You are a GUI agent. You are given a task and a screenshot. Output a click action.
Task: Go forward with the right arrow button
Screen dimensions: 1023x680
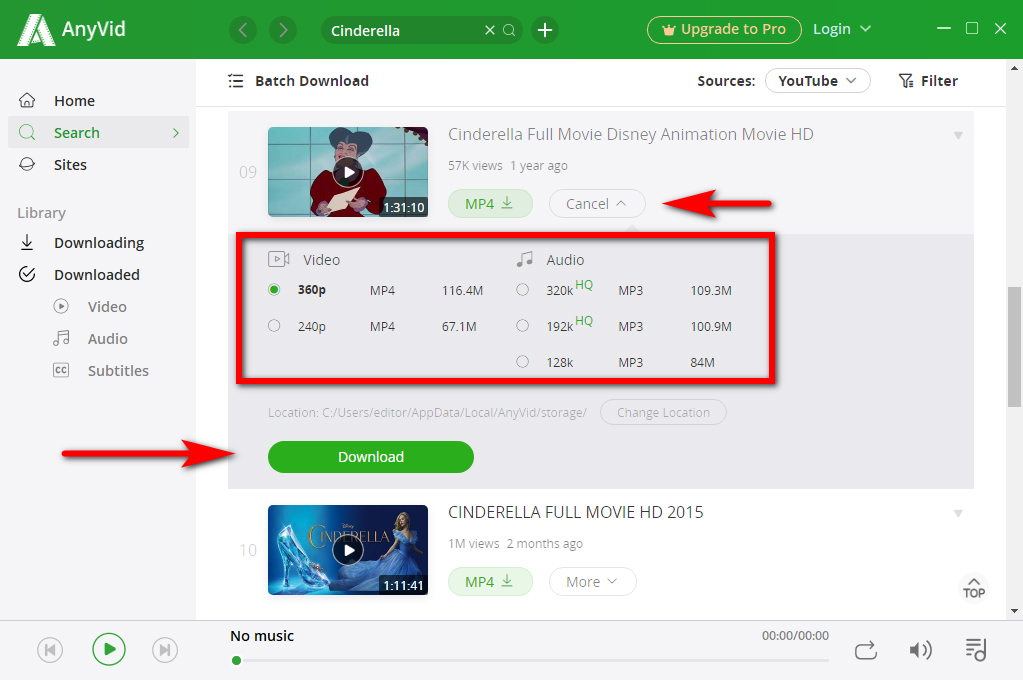[x=282, y=30]
